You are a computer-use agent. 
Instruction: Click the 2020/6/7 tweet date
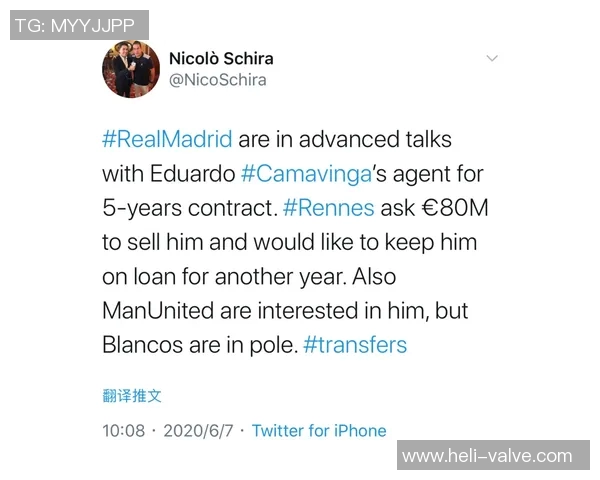click(x=200, y=431)
